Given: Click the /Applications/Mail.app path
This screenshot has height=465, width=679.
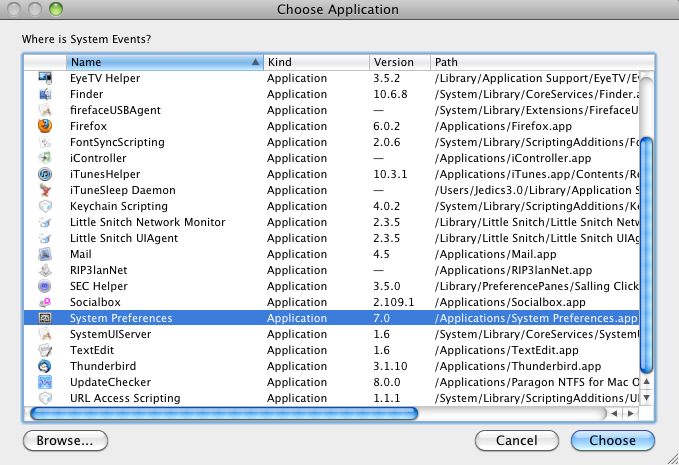Looking at the screenshot, I should pos(496,255).
